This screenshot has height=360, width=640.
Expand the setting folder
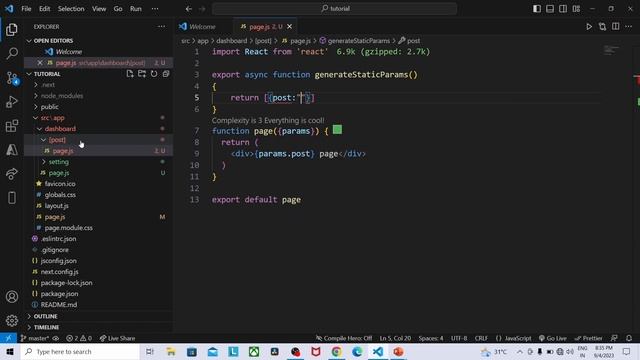coord(44,162)
